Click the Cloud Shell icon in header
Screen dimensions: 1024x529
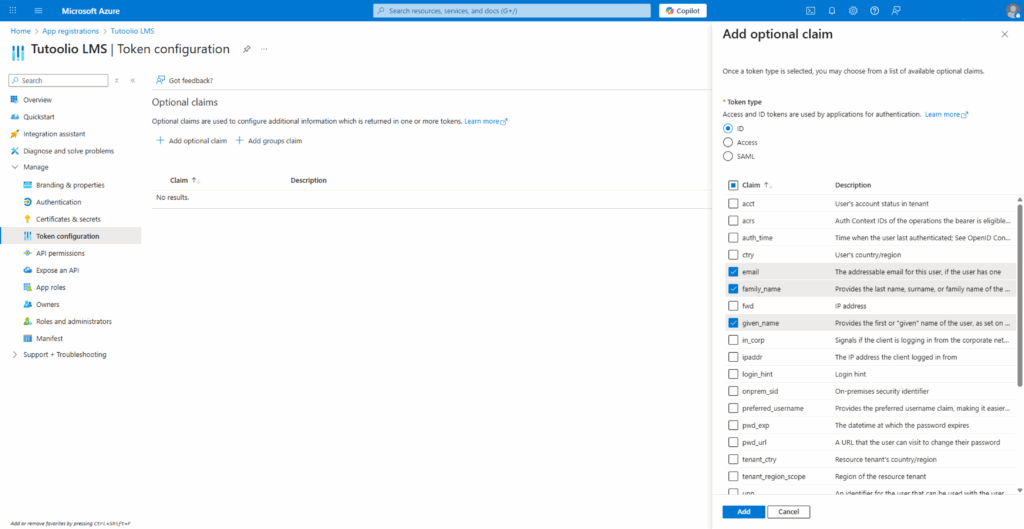[810, 10]
